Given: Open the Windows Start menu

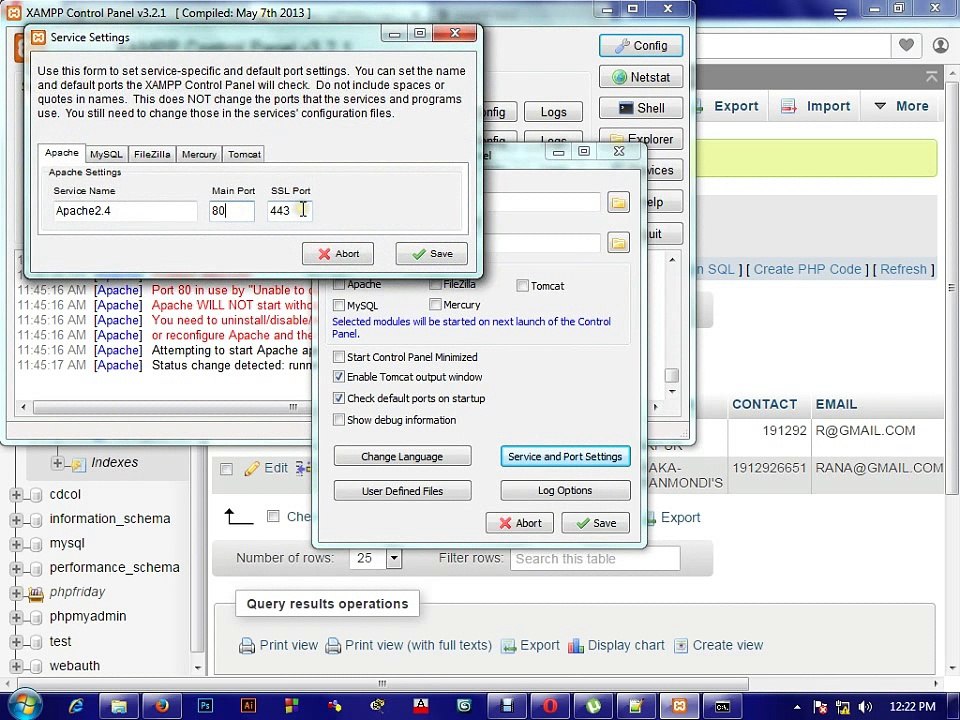Looking at the screenshot, I should (23, 705).
